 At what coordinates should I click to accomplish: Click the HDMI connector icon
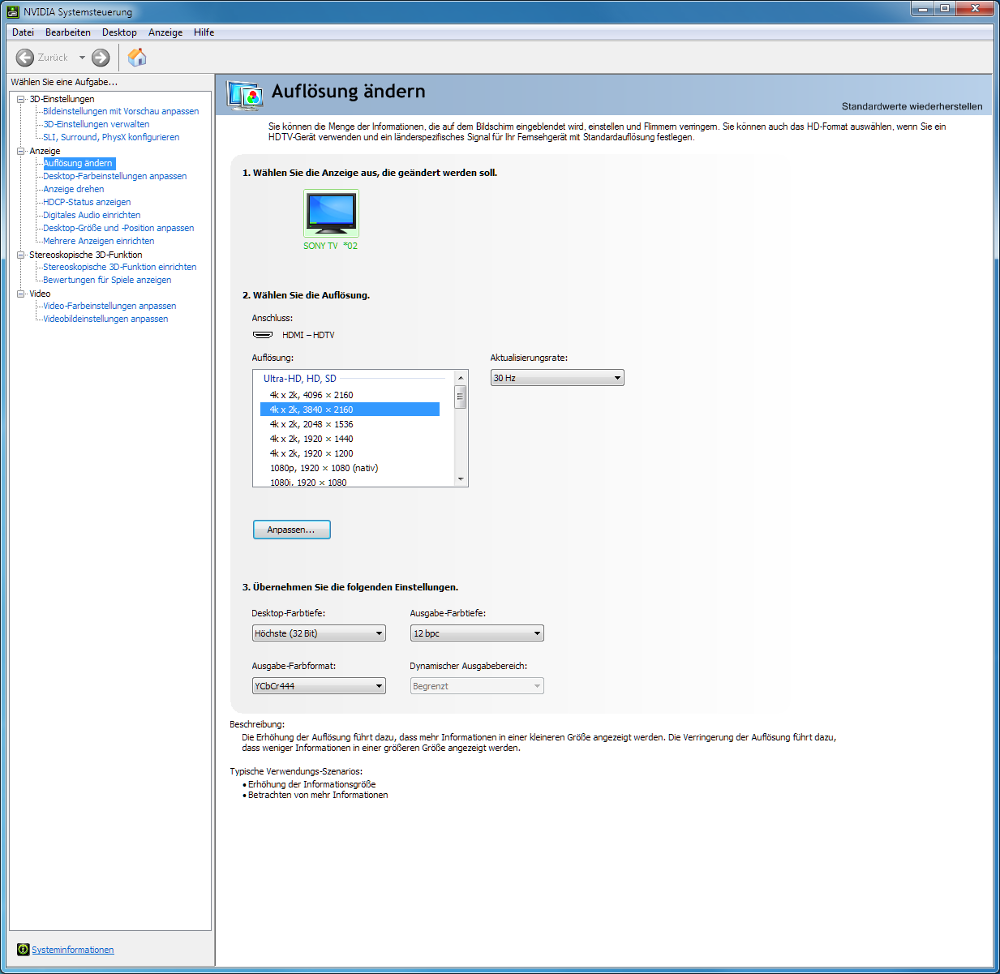click(263, 335)
